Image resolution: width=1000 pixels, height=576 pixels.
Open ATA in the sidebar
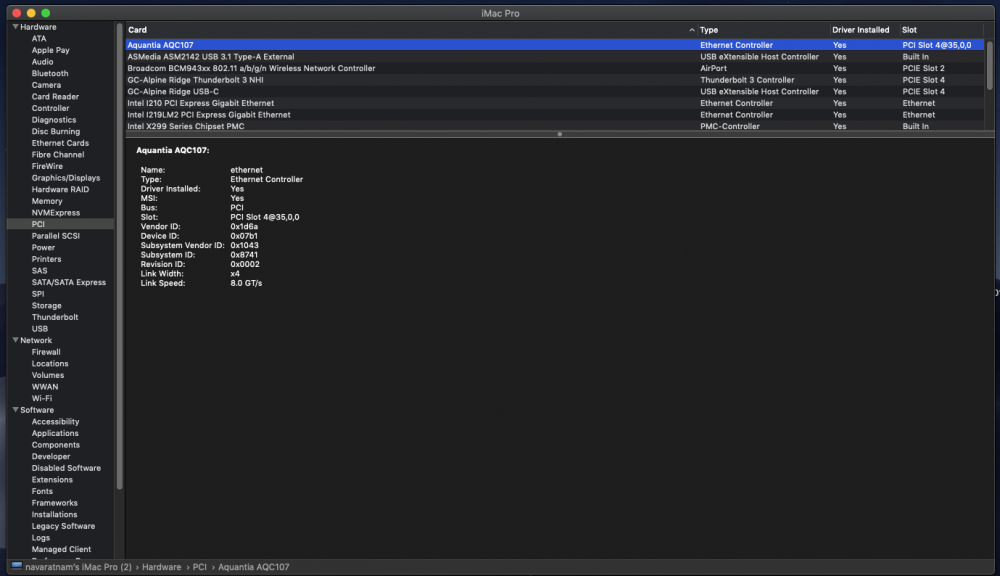[39, 38]
